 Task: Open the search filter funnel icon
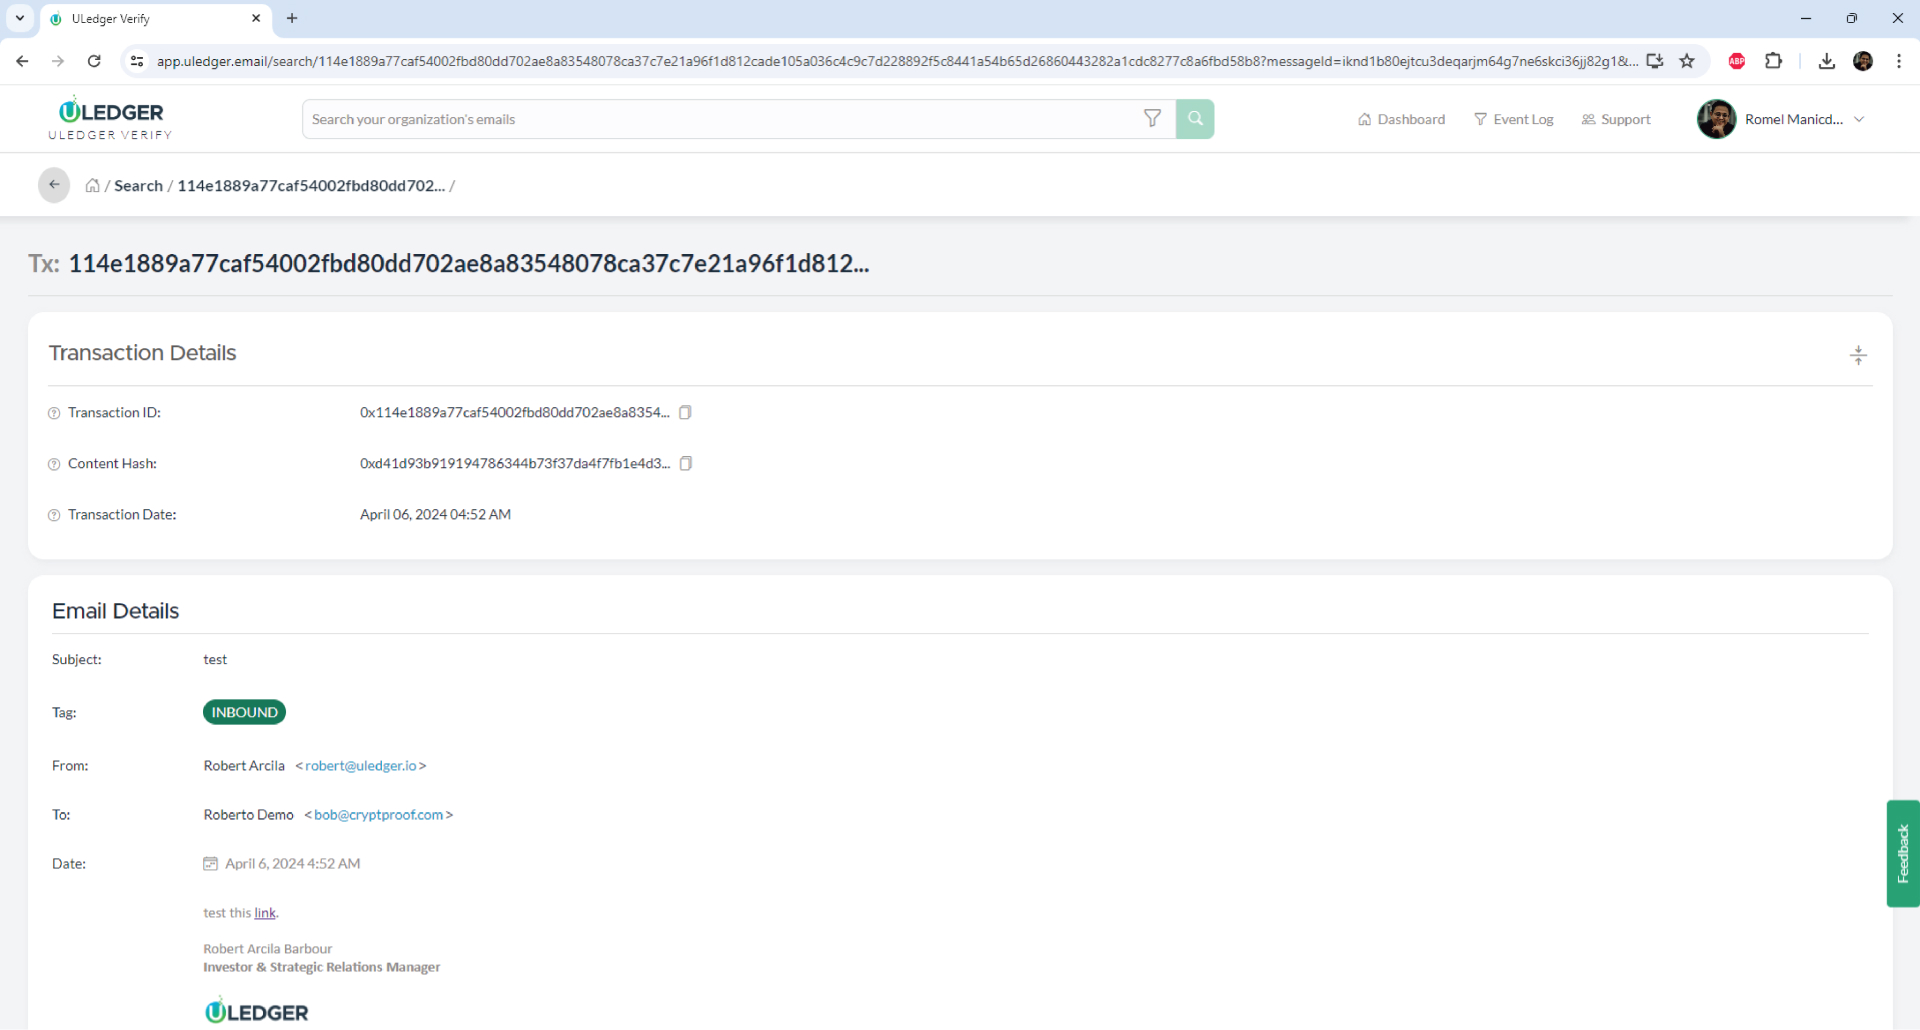[1152, 119]
